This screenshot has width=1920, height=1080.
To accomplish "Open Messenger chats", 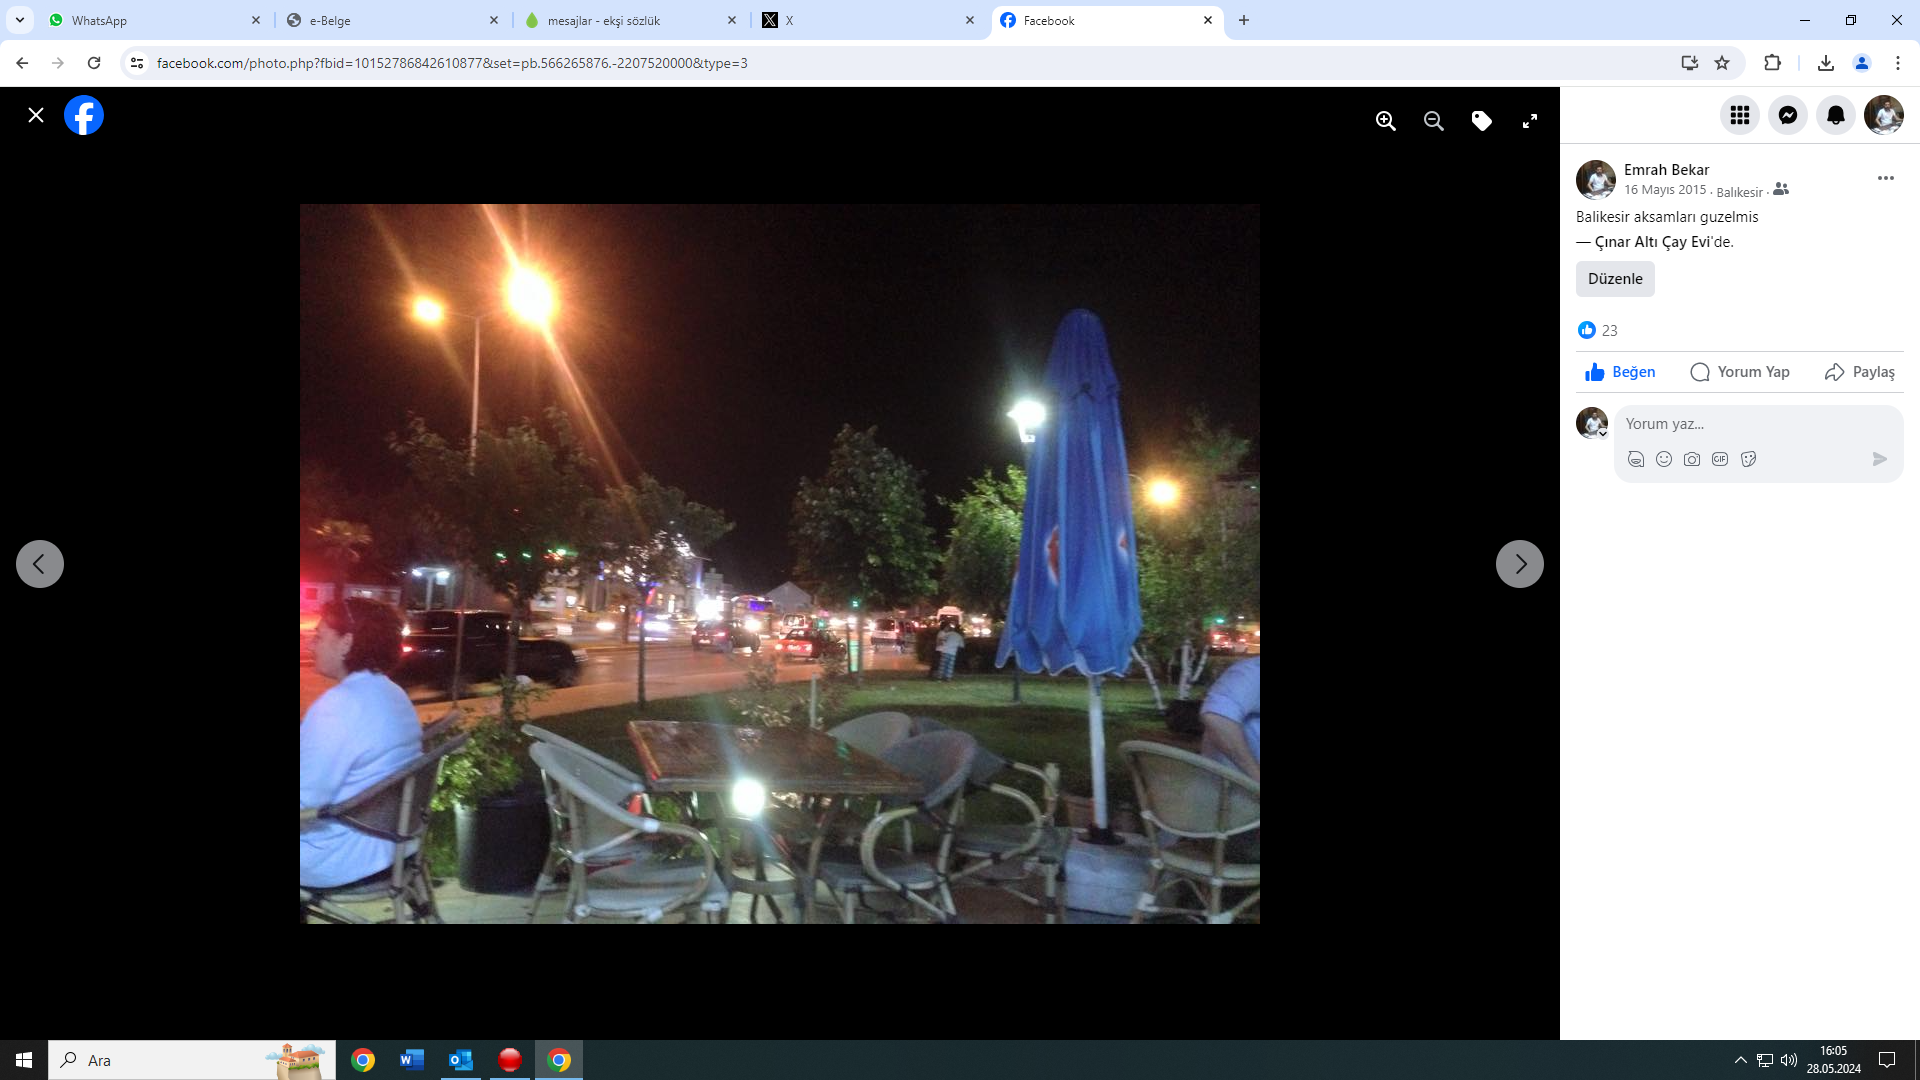I will [1787, 115].
